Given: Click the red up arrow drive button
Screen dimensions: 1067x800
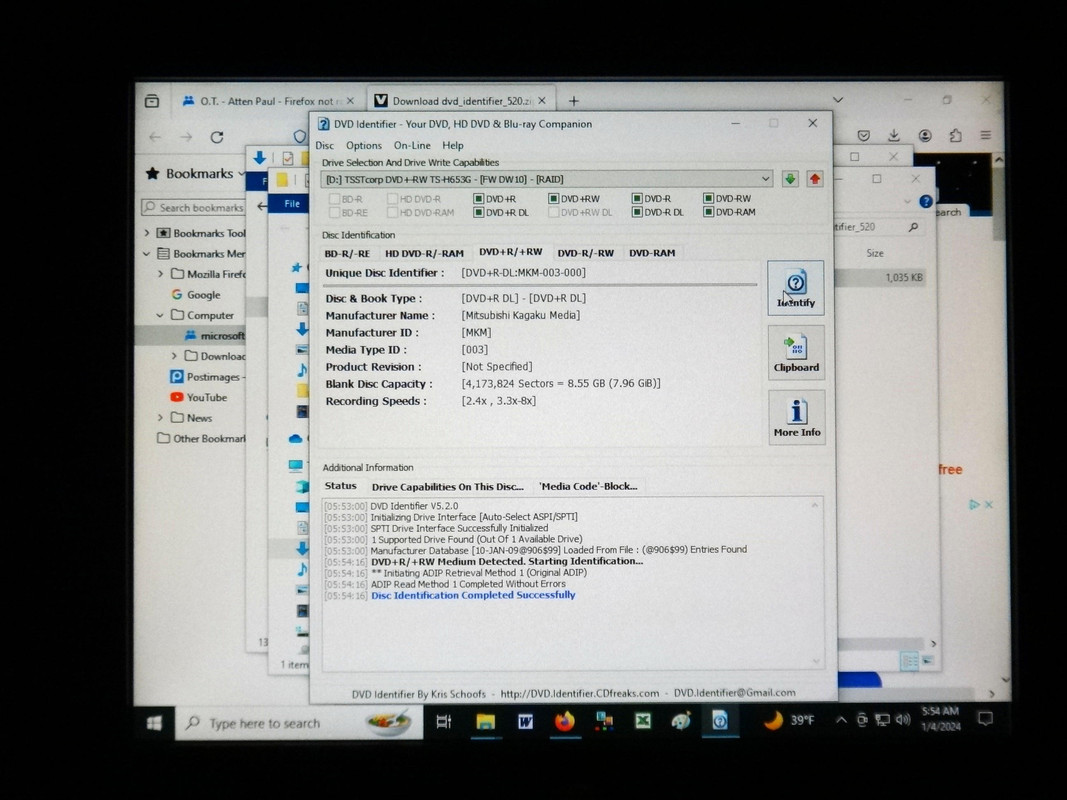Looking at the screenshot, I should click(x=815, y=179).
